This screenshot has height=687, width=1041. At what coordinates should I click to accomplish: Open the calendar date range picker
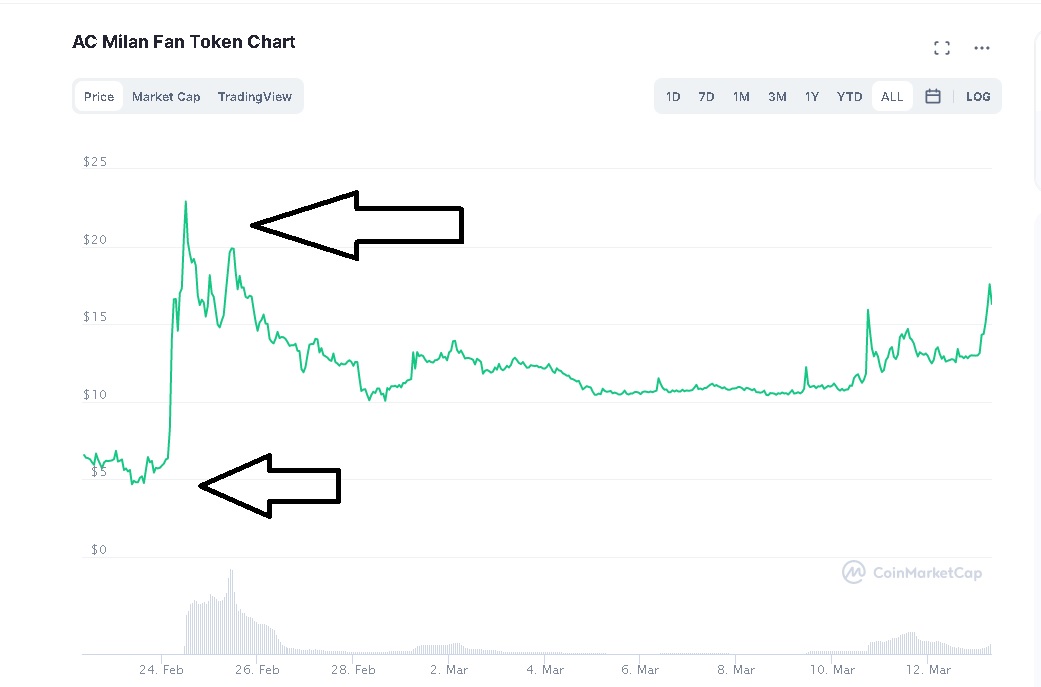click(x=933, y=97)
